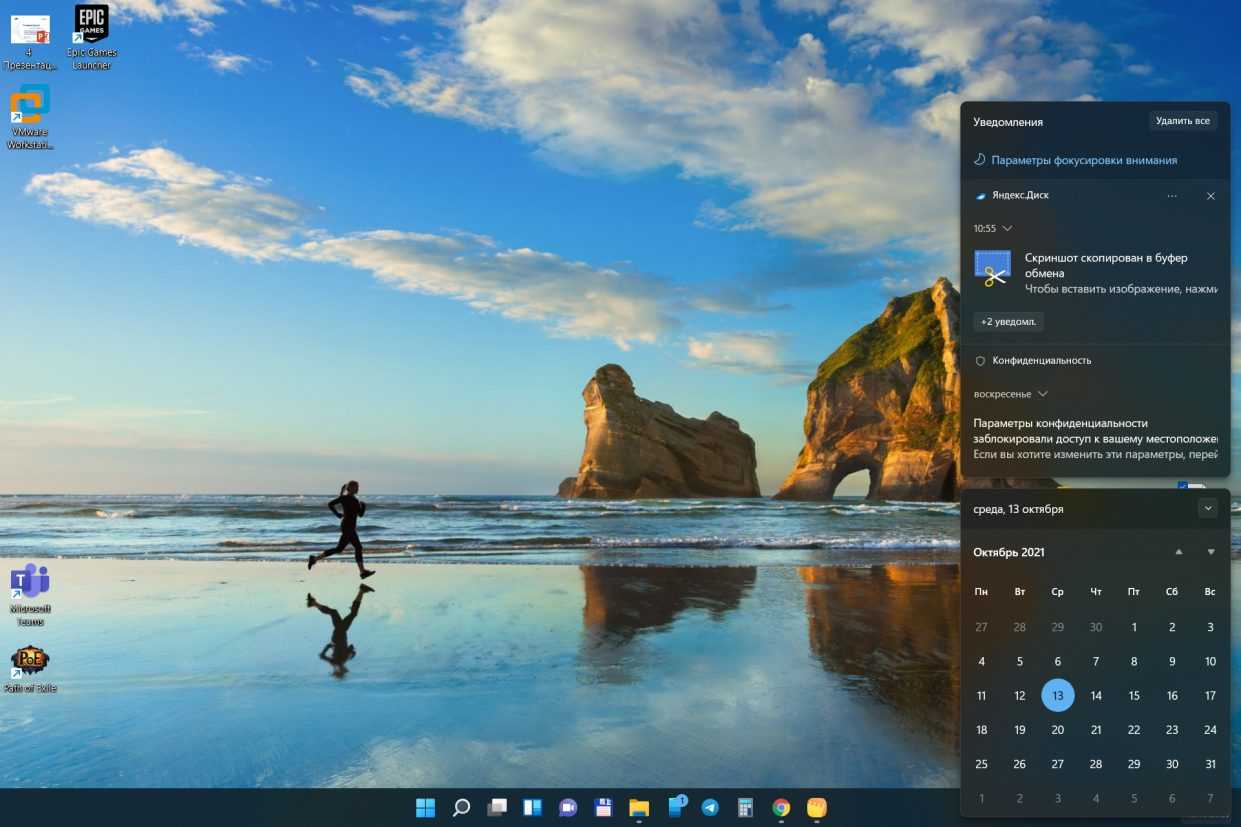Viewport: 1241px width, 827px height.
Task: Open File Explorer from the taskbar
Action: pyautogui.click(x=639, y=808)
